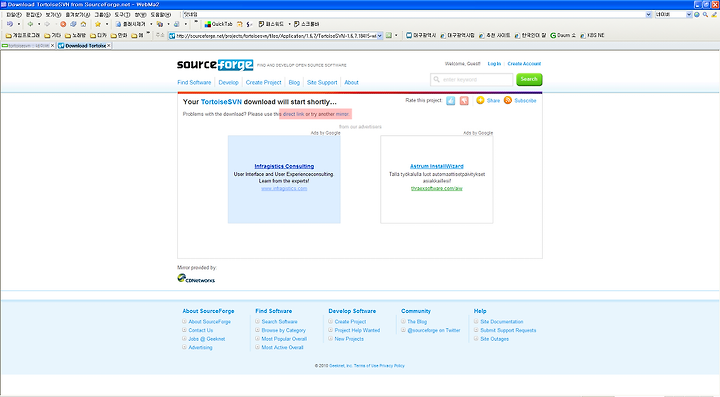Click Site Documentation footer link

coord(501,322)
